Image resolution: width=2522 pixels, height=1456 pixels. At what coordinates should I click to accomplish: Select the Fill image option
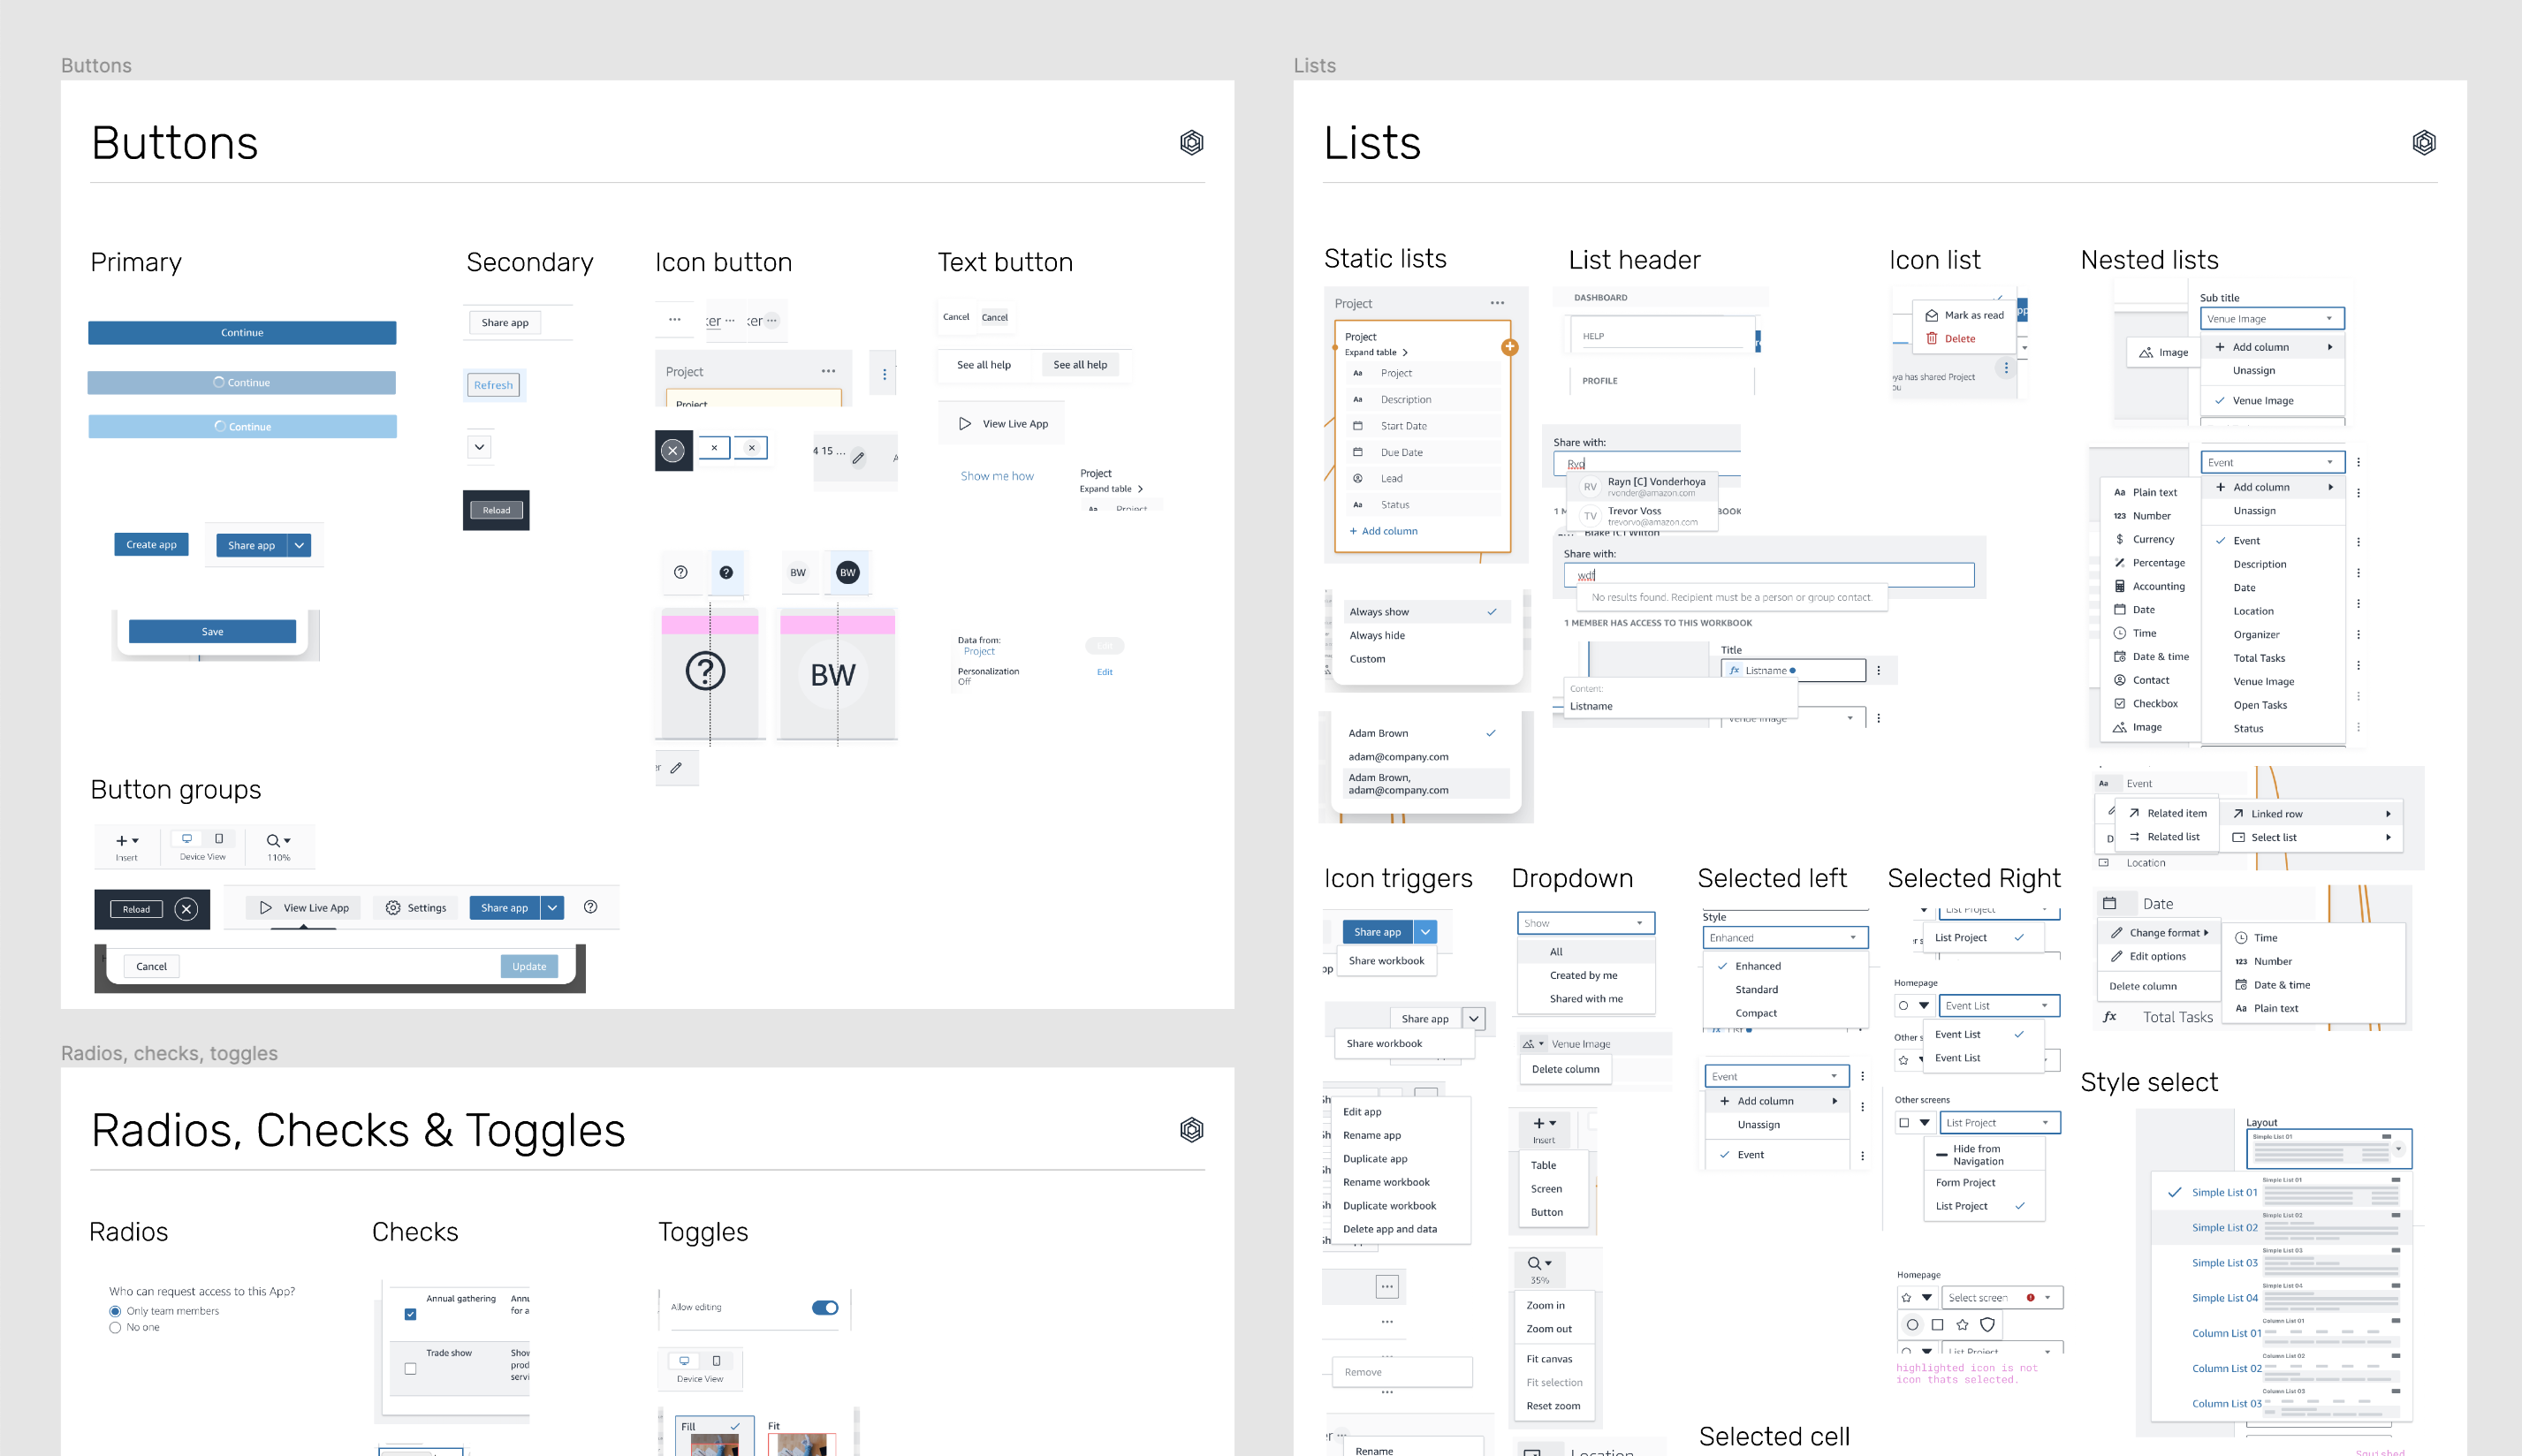714,1437
